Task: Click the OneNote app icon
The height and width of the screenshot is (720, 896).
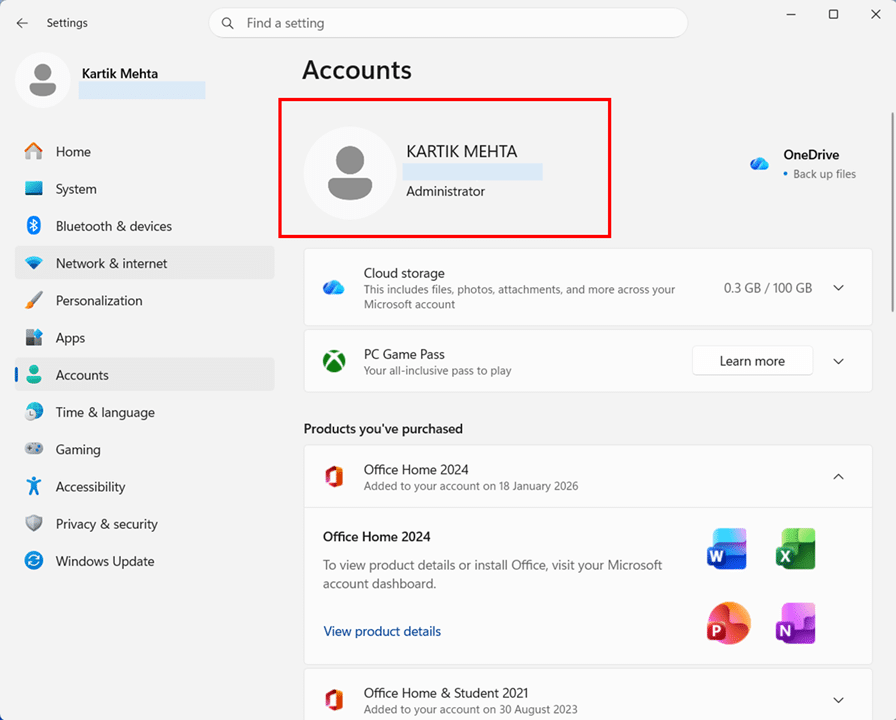Action: point(796,623)
